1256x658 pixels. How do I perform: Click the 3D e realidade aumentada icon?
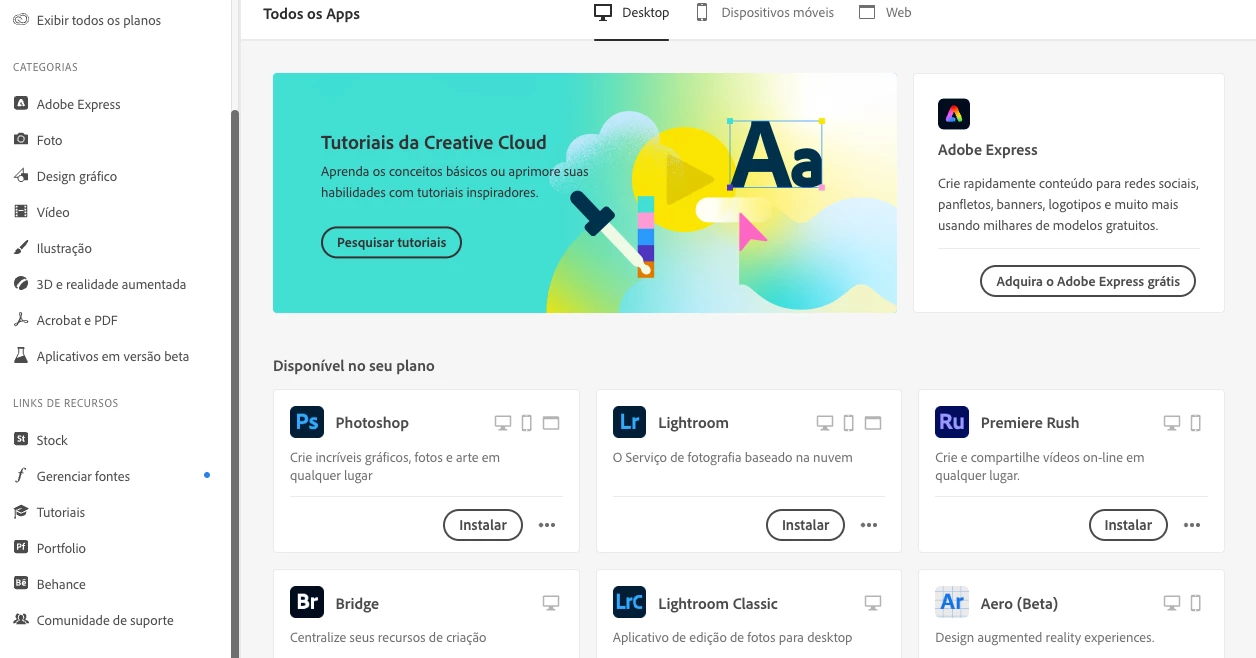pos(20,284)
